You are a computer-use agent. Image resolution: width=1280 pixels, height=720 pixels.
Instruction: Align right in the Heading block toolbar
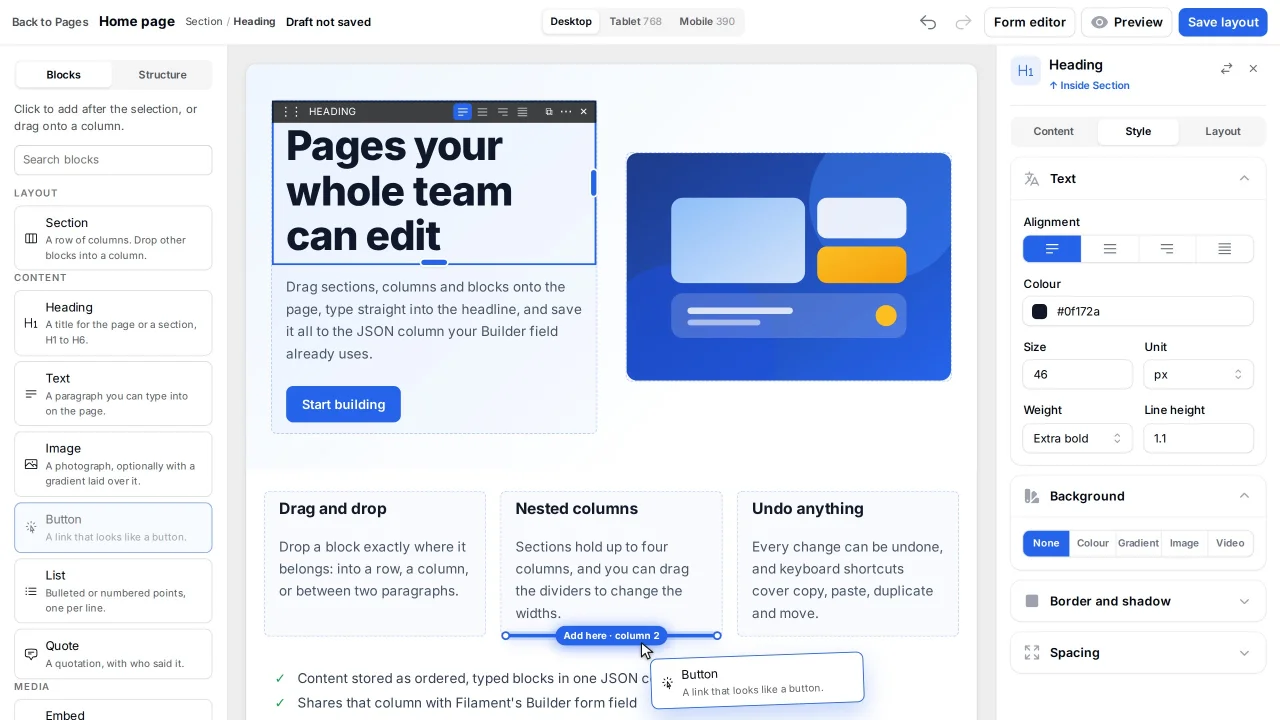(502, 112)
